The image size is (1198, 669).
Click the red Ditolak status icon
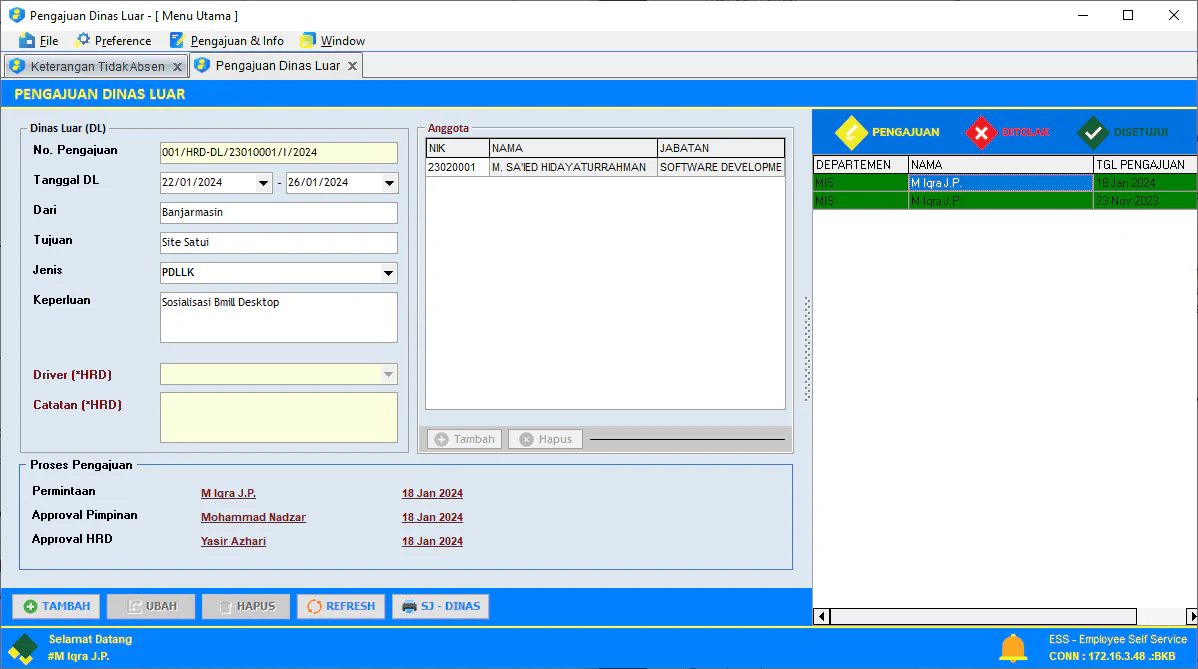(x=981, y=133)
